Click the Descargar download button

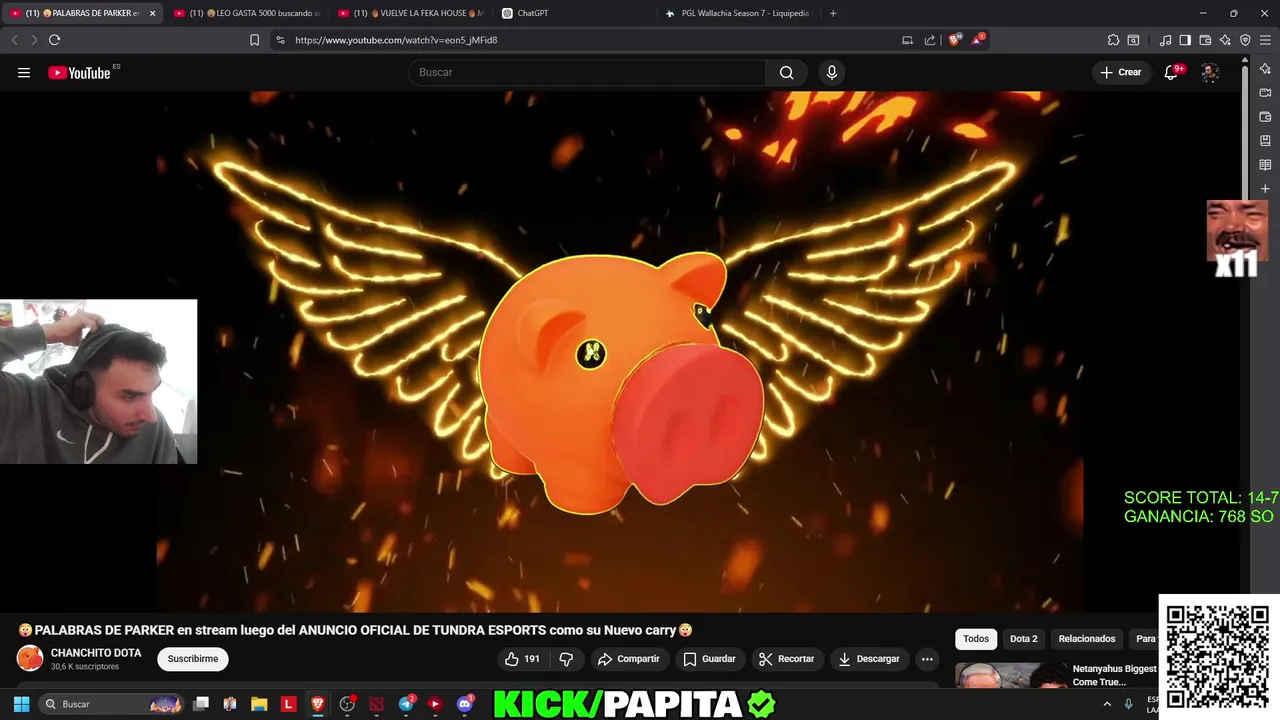point(868,659)
